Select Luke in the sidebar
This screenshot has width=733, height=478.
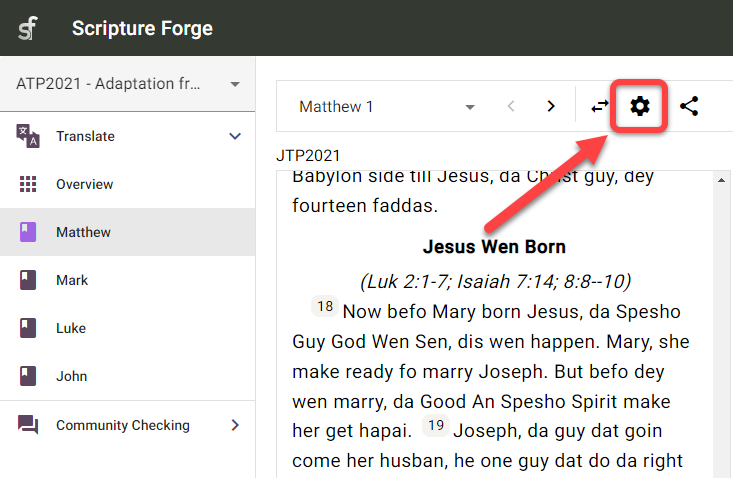71,328
